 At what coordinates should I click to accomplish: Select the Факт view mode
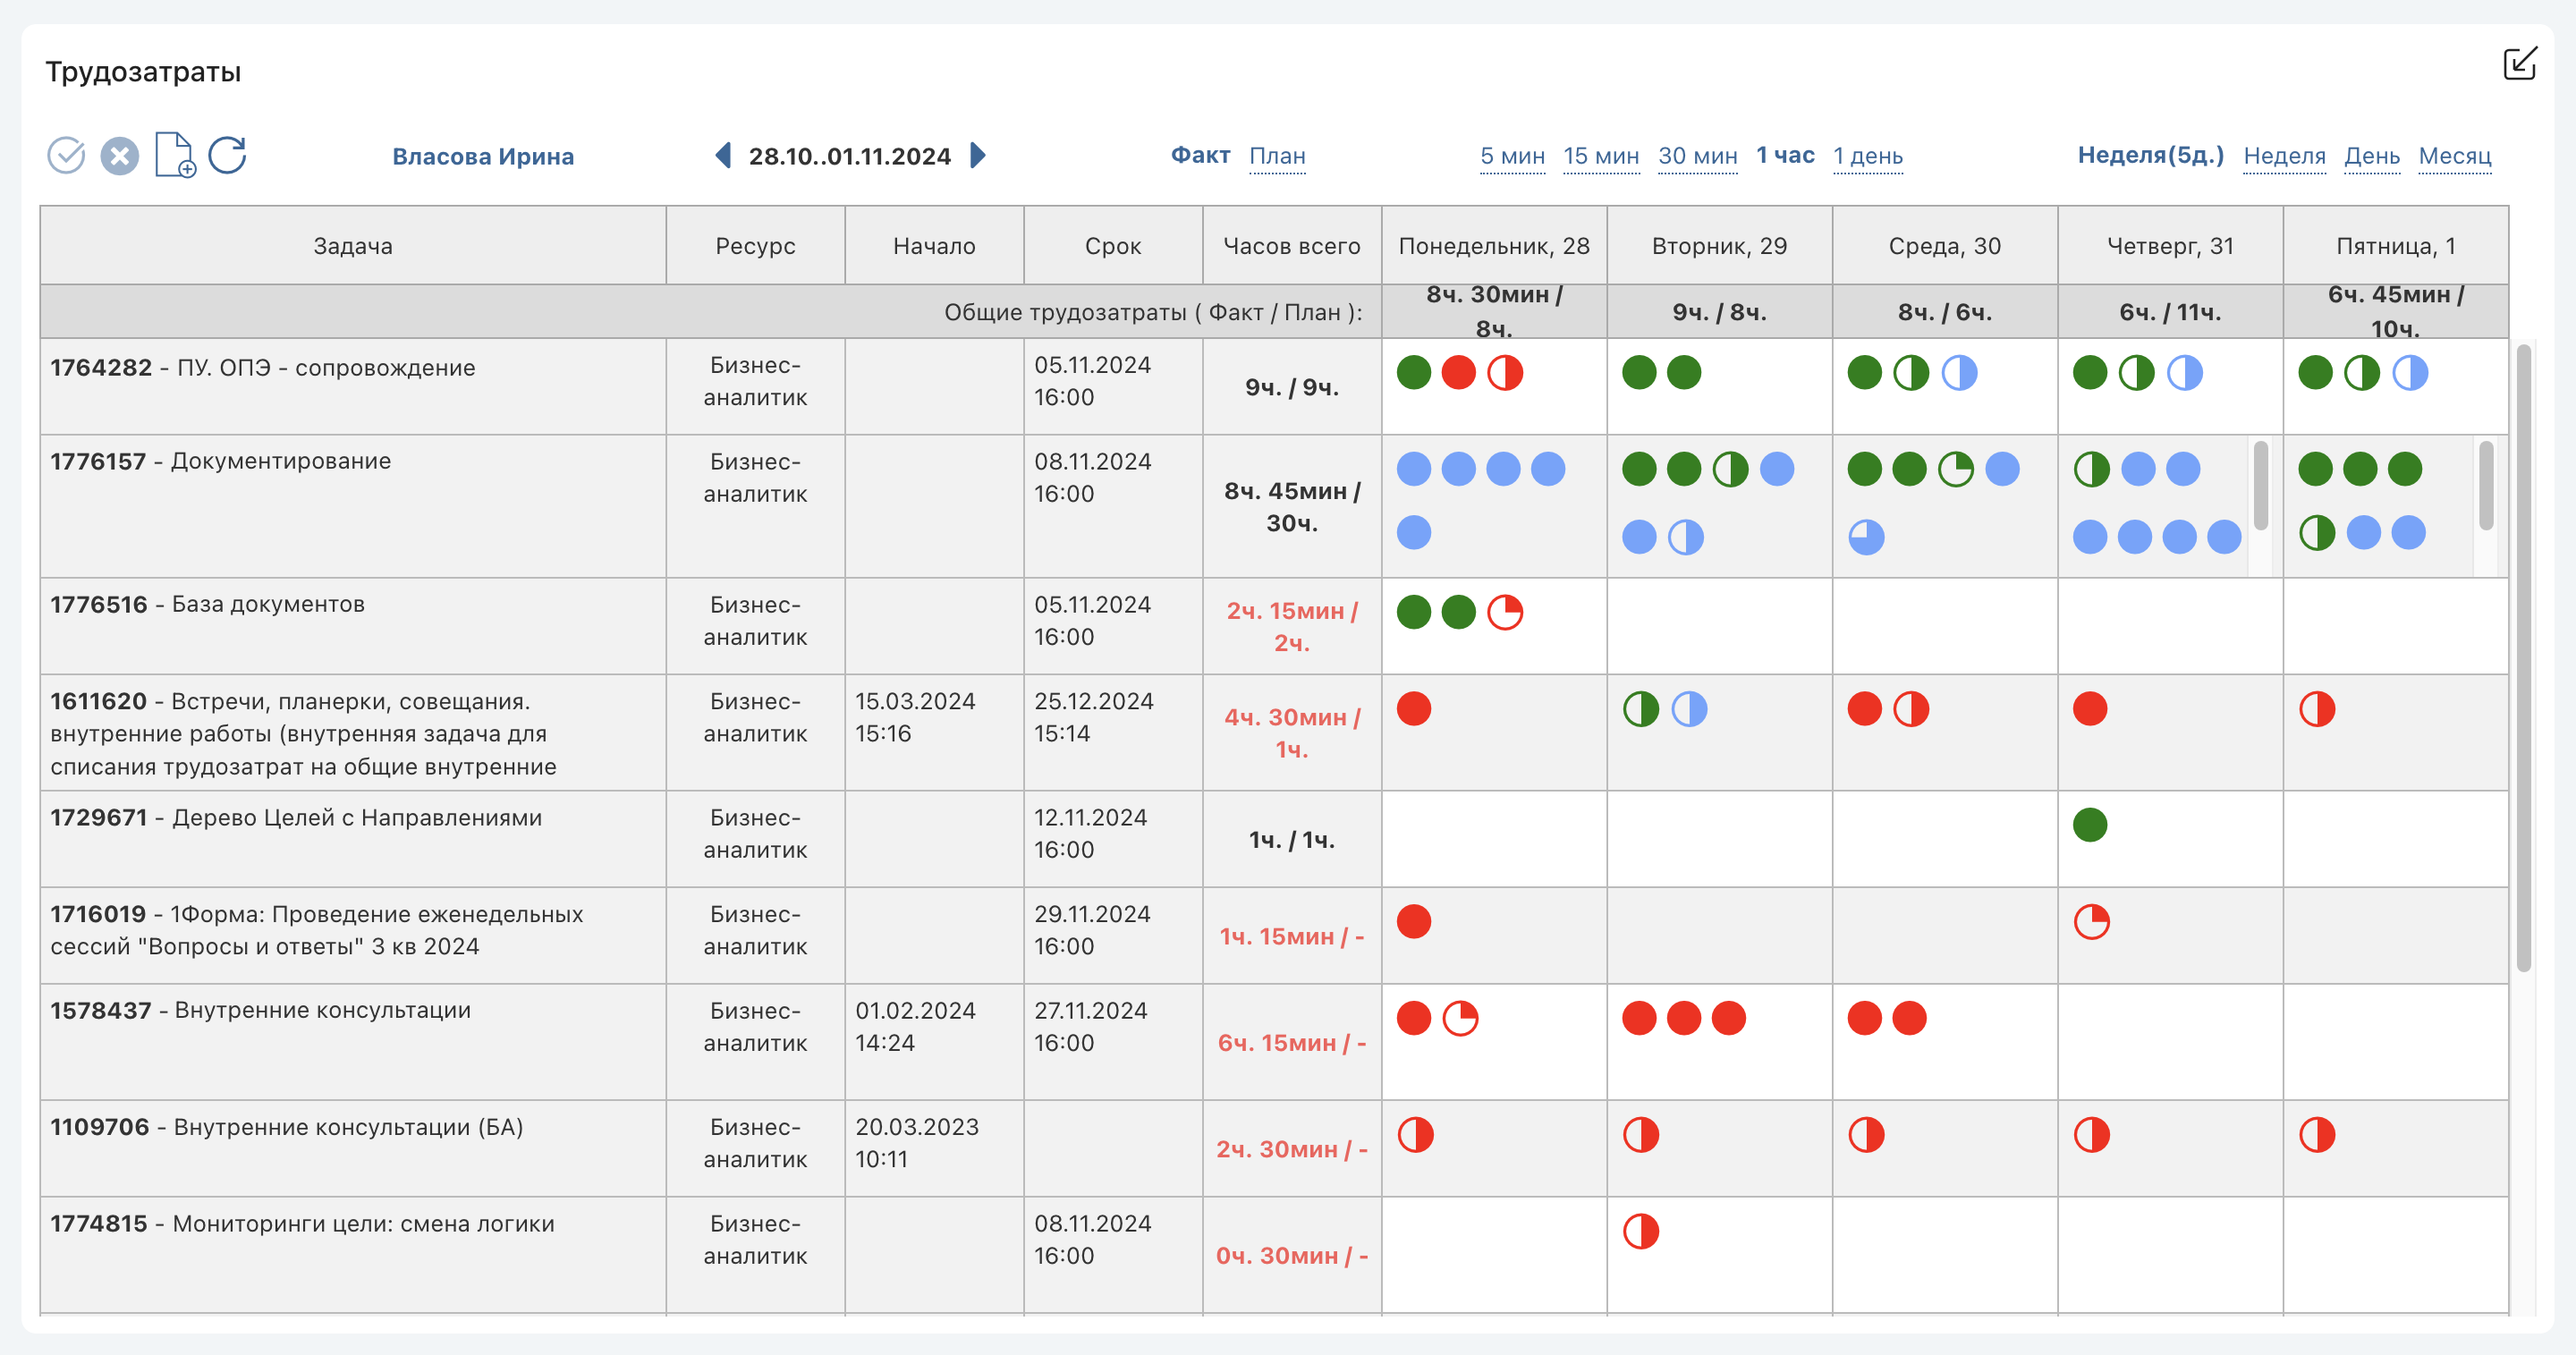[1200, 155]
